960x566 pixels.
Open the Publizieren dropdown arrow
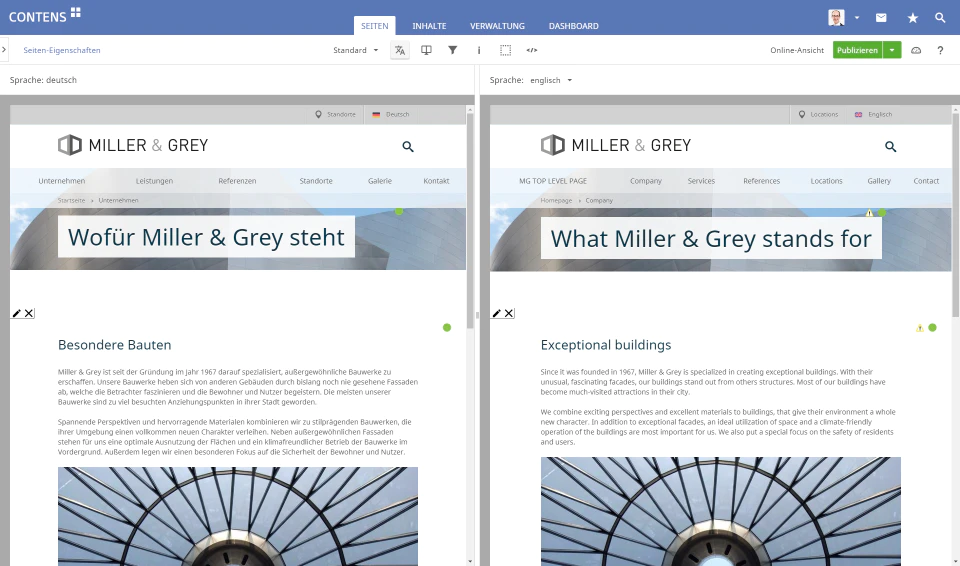point(892,50)
